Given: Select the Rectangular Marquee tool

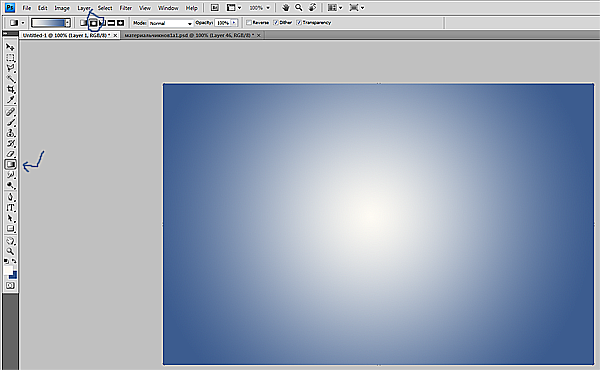Looking at the screenshot, I should tap(10, 58).
